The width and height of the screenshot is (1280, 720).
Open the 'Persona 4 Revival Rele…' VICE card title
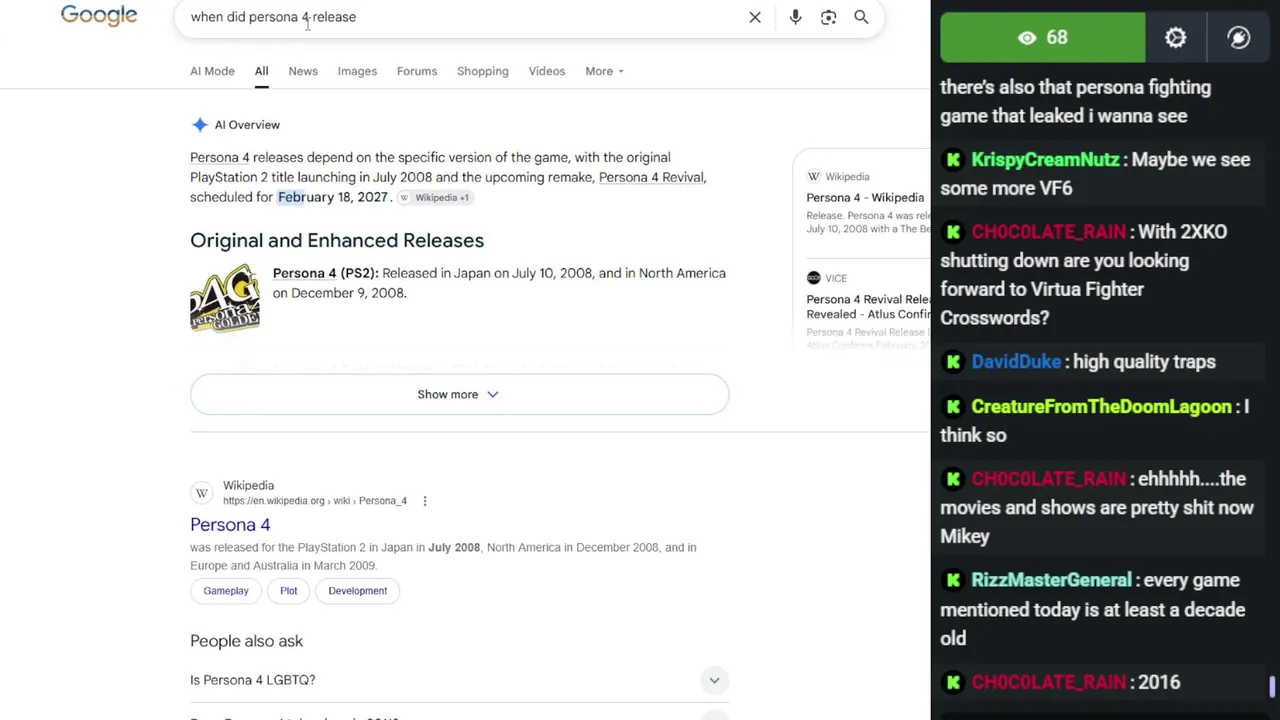click(868, 306)
